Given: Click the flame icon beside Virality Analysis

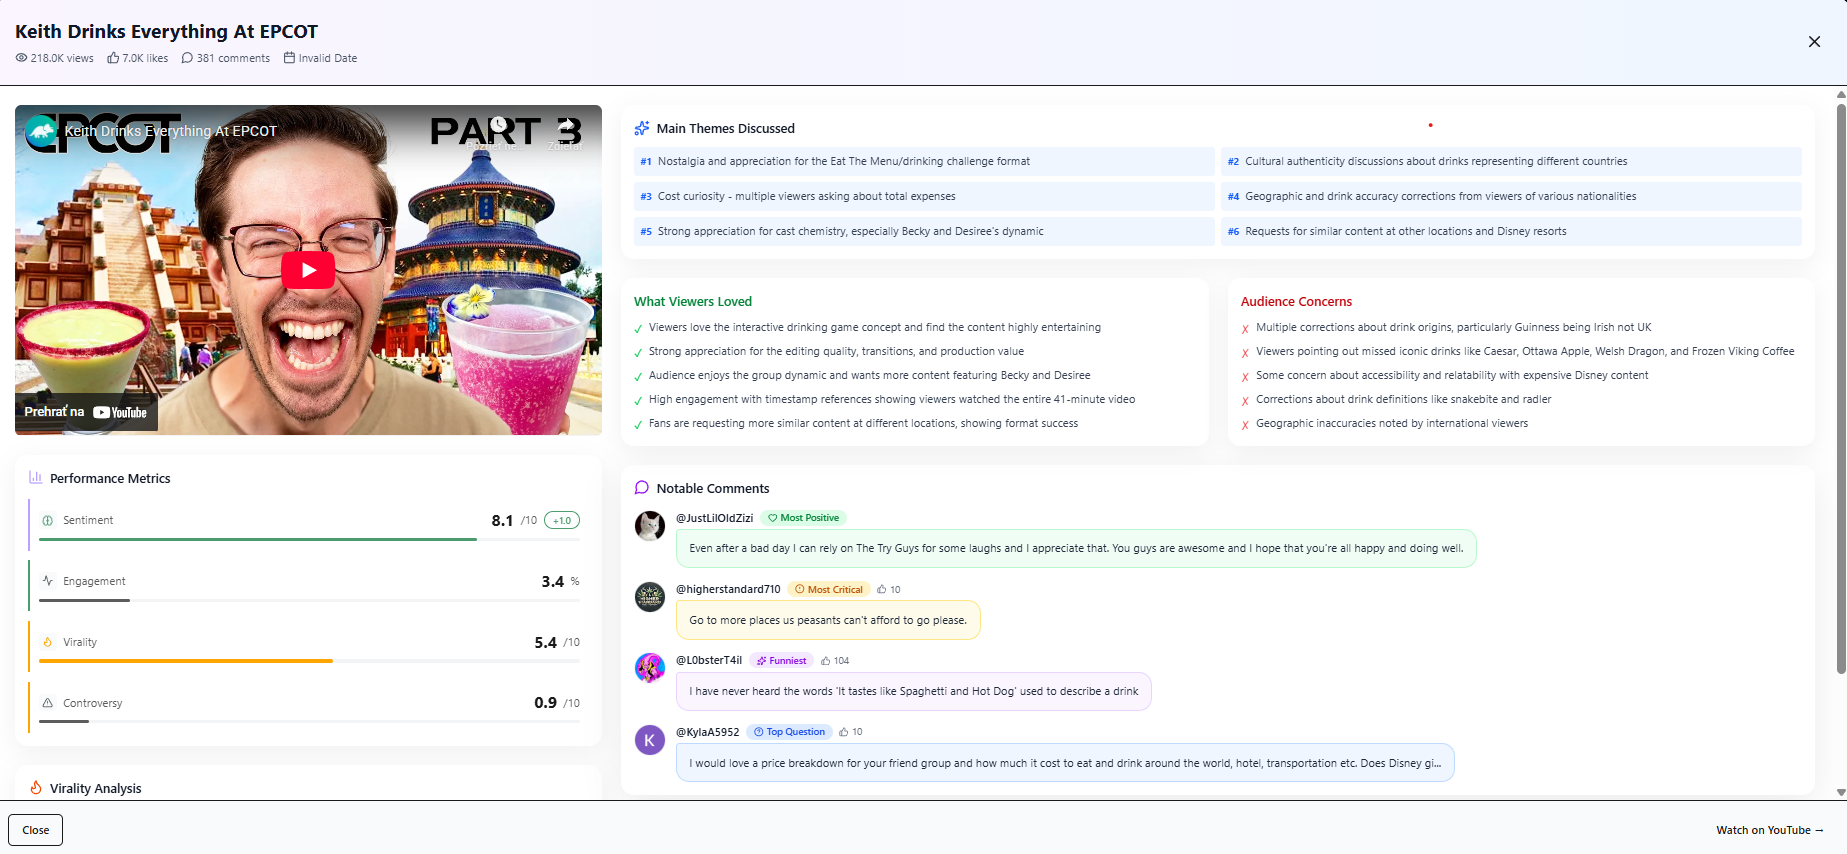Looking at the screenshot, I should click(36, 788).
